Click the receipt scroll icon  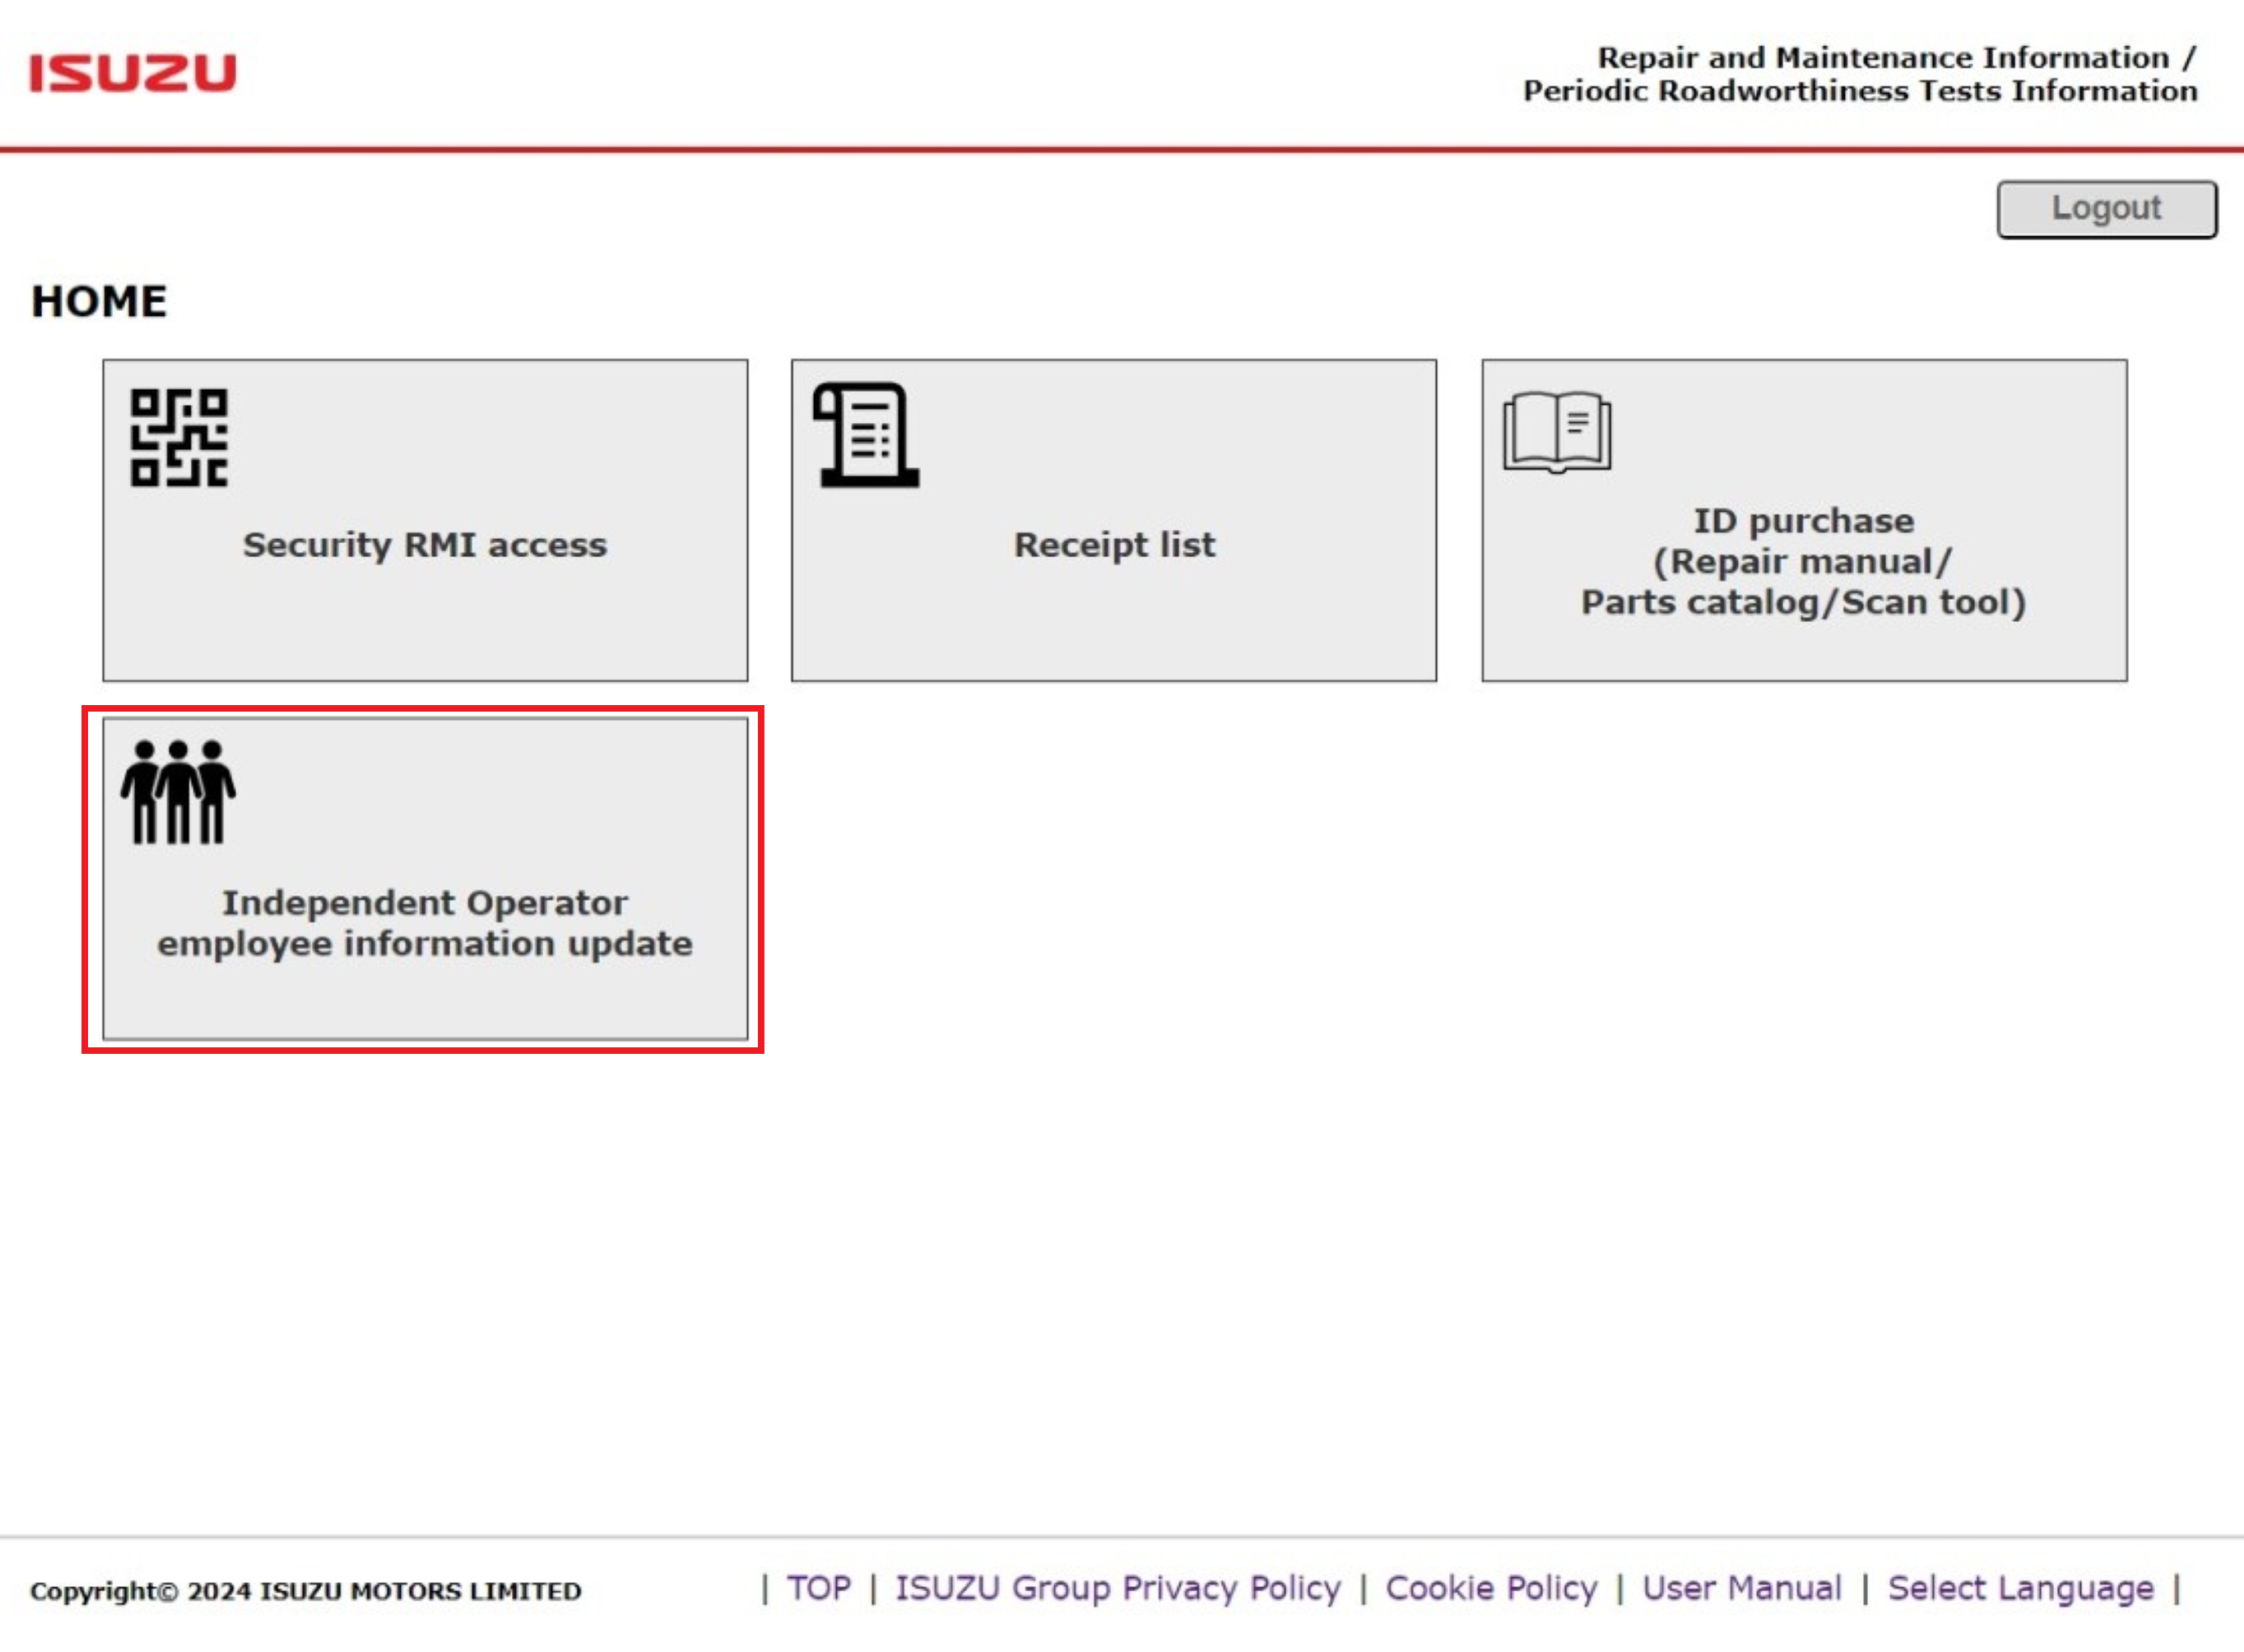tap(865, 435)
